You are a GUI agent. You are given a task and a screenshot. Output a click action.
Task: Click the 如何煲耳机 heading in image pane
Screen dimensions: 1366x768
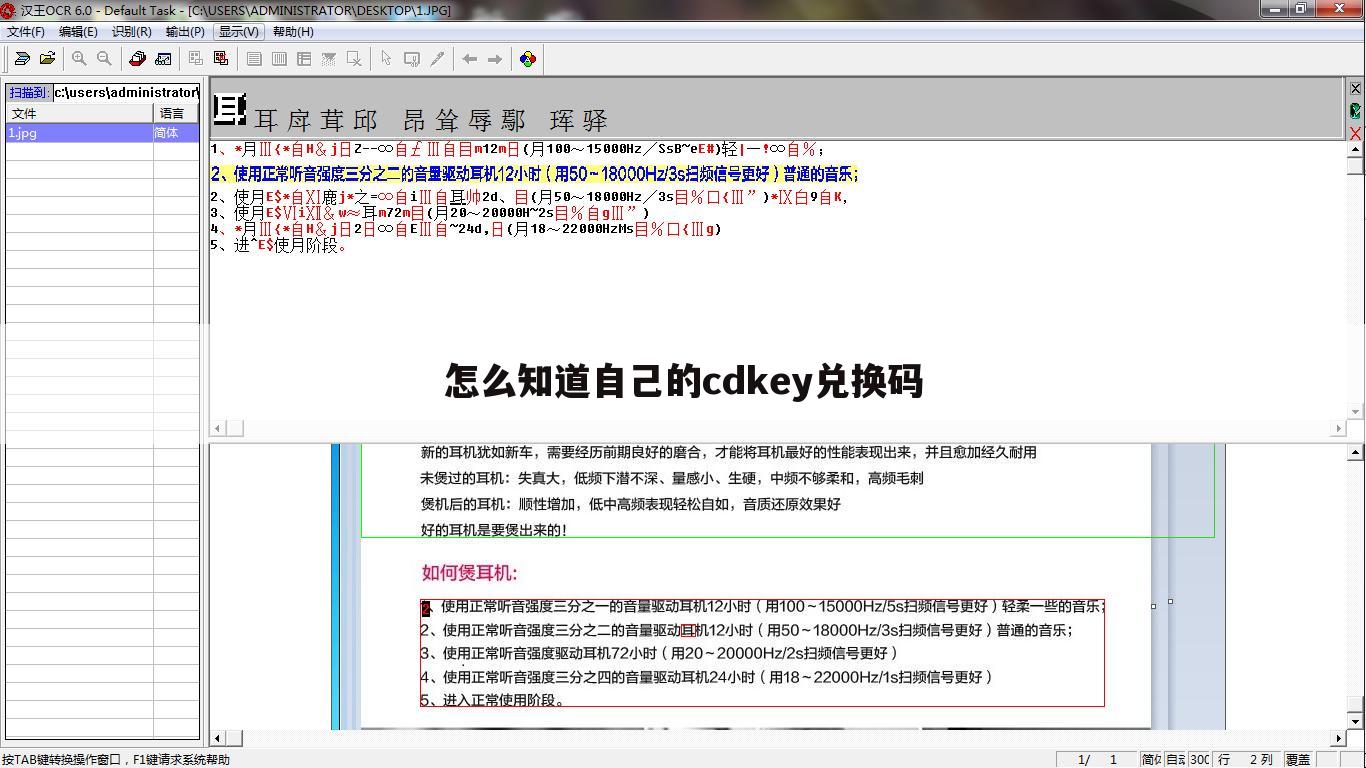pos(469,573)
